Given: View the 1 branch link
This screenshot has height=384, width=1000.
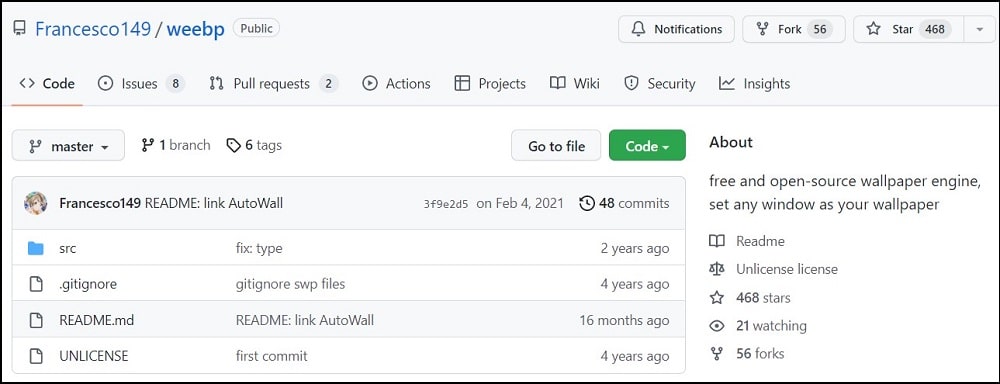Looking at the screenshot, I should tap(176, 145).
